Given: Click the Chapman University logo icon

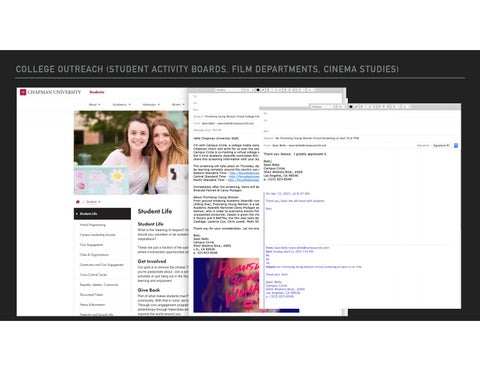Looking at the screenshot, I should 23,92.
